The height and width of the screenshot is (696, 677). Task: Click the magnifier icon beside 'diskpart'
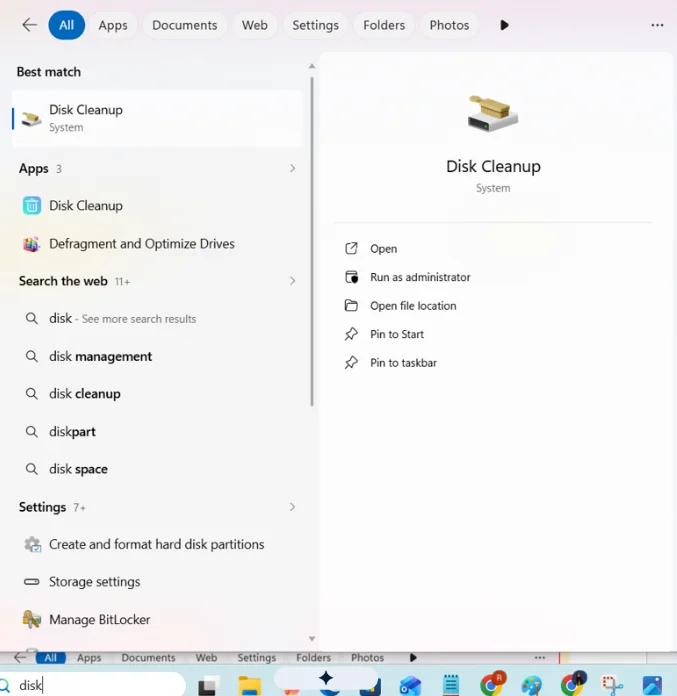[32, 431]
